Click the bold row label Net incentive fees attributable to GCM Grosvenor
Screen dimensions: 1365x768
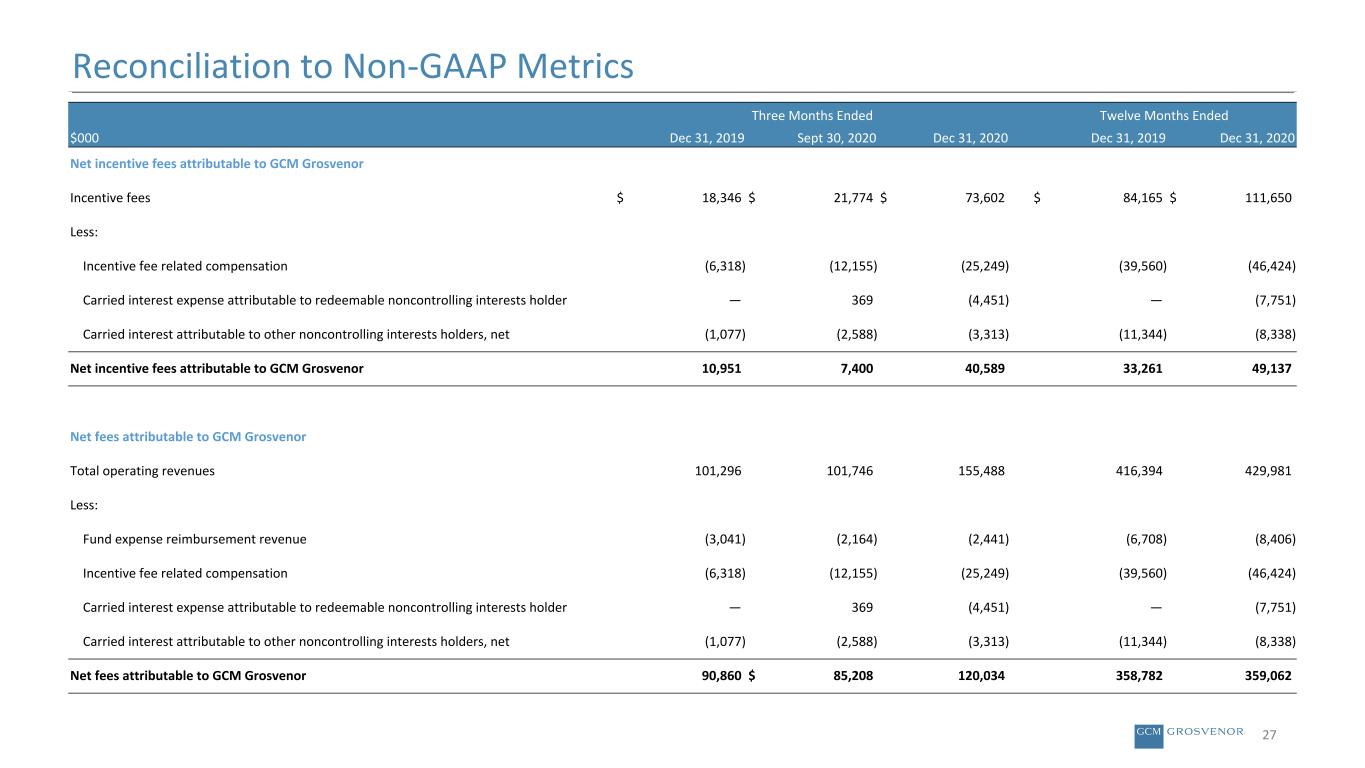[217, 368]
